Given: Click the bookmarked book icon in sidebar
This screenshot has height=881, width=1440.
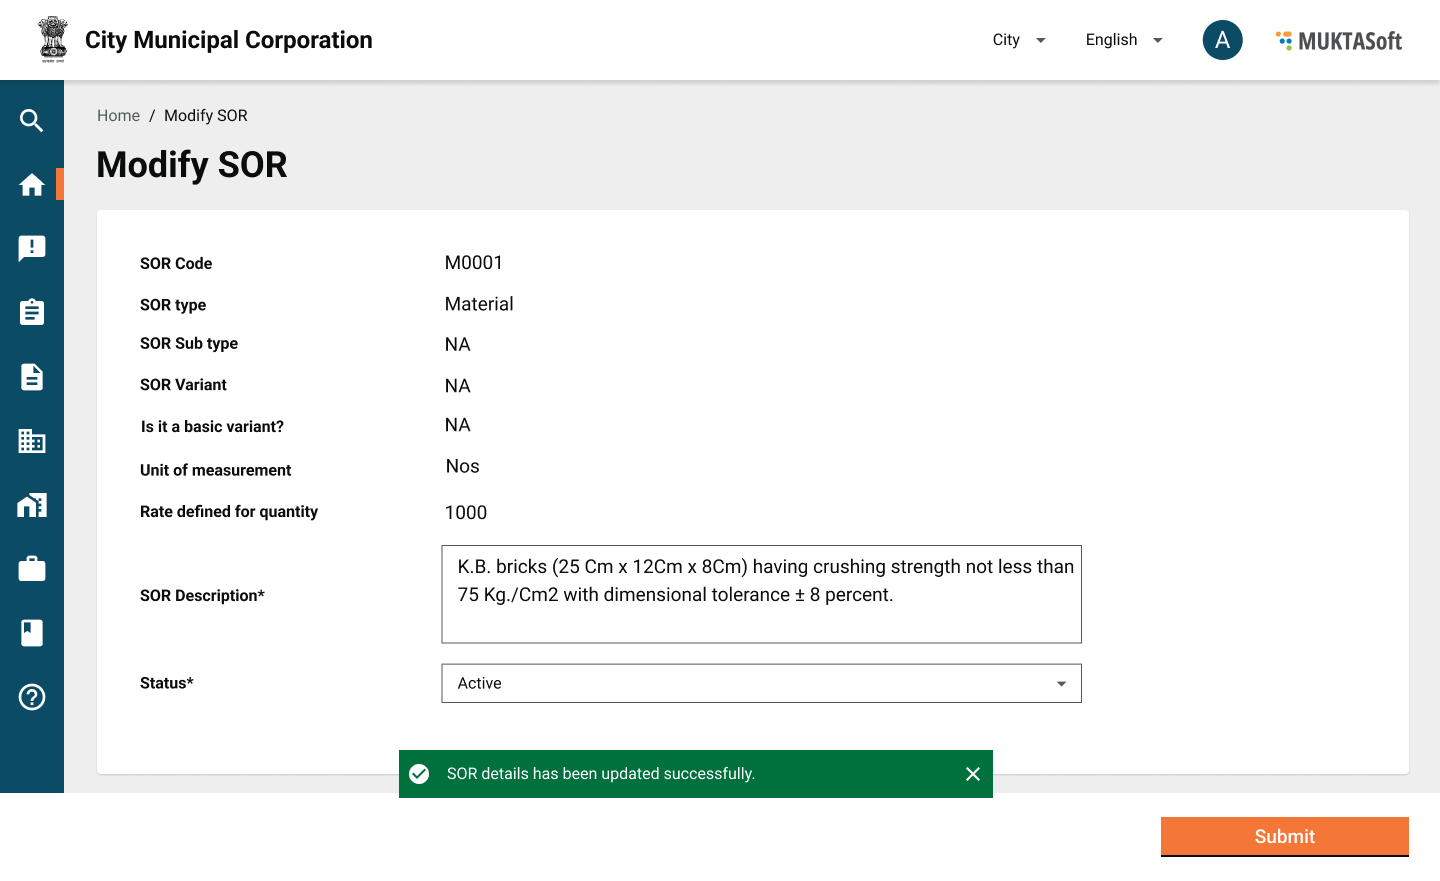Looking at the screenshot, I should pos(32,633).
